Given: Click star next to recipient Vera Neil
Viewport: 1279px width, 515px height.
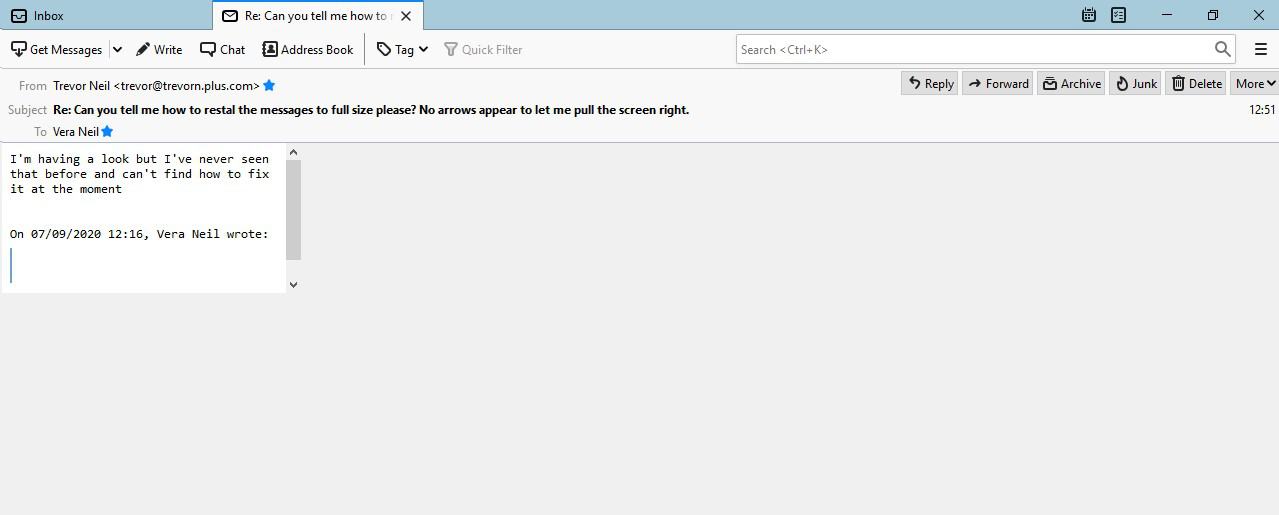Looking at the screenshot, I should click(107, 132).
